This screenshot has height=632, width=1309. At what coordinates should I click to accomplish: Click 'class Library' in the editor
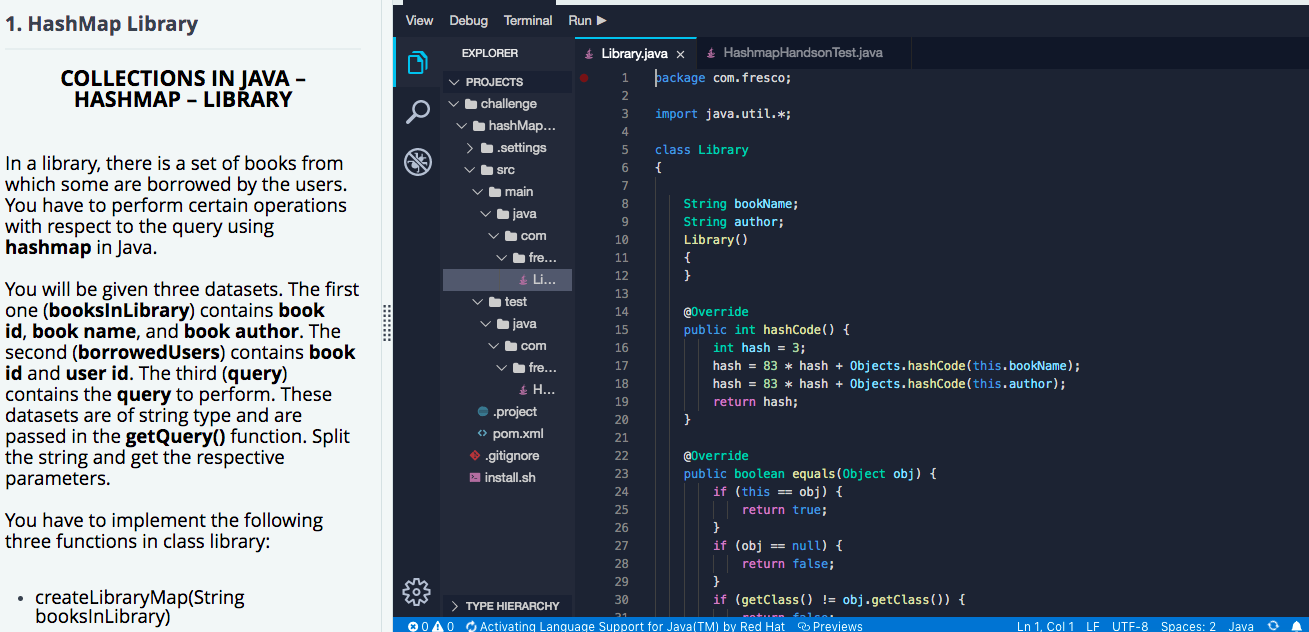pyautogui.click(x=702, y=149)
